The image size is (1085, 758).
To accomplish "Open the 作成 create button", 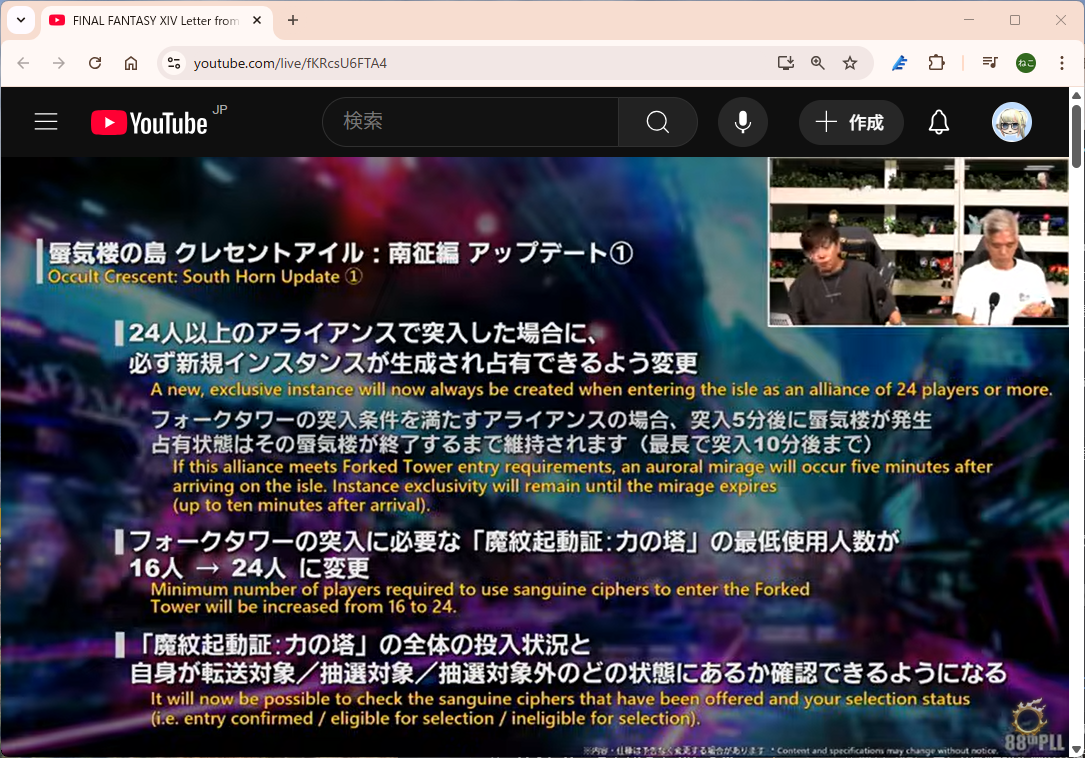I will 851,123.
